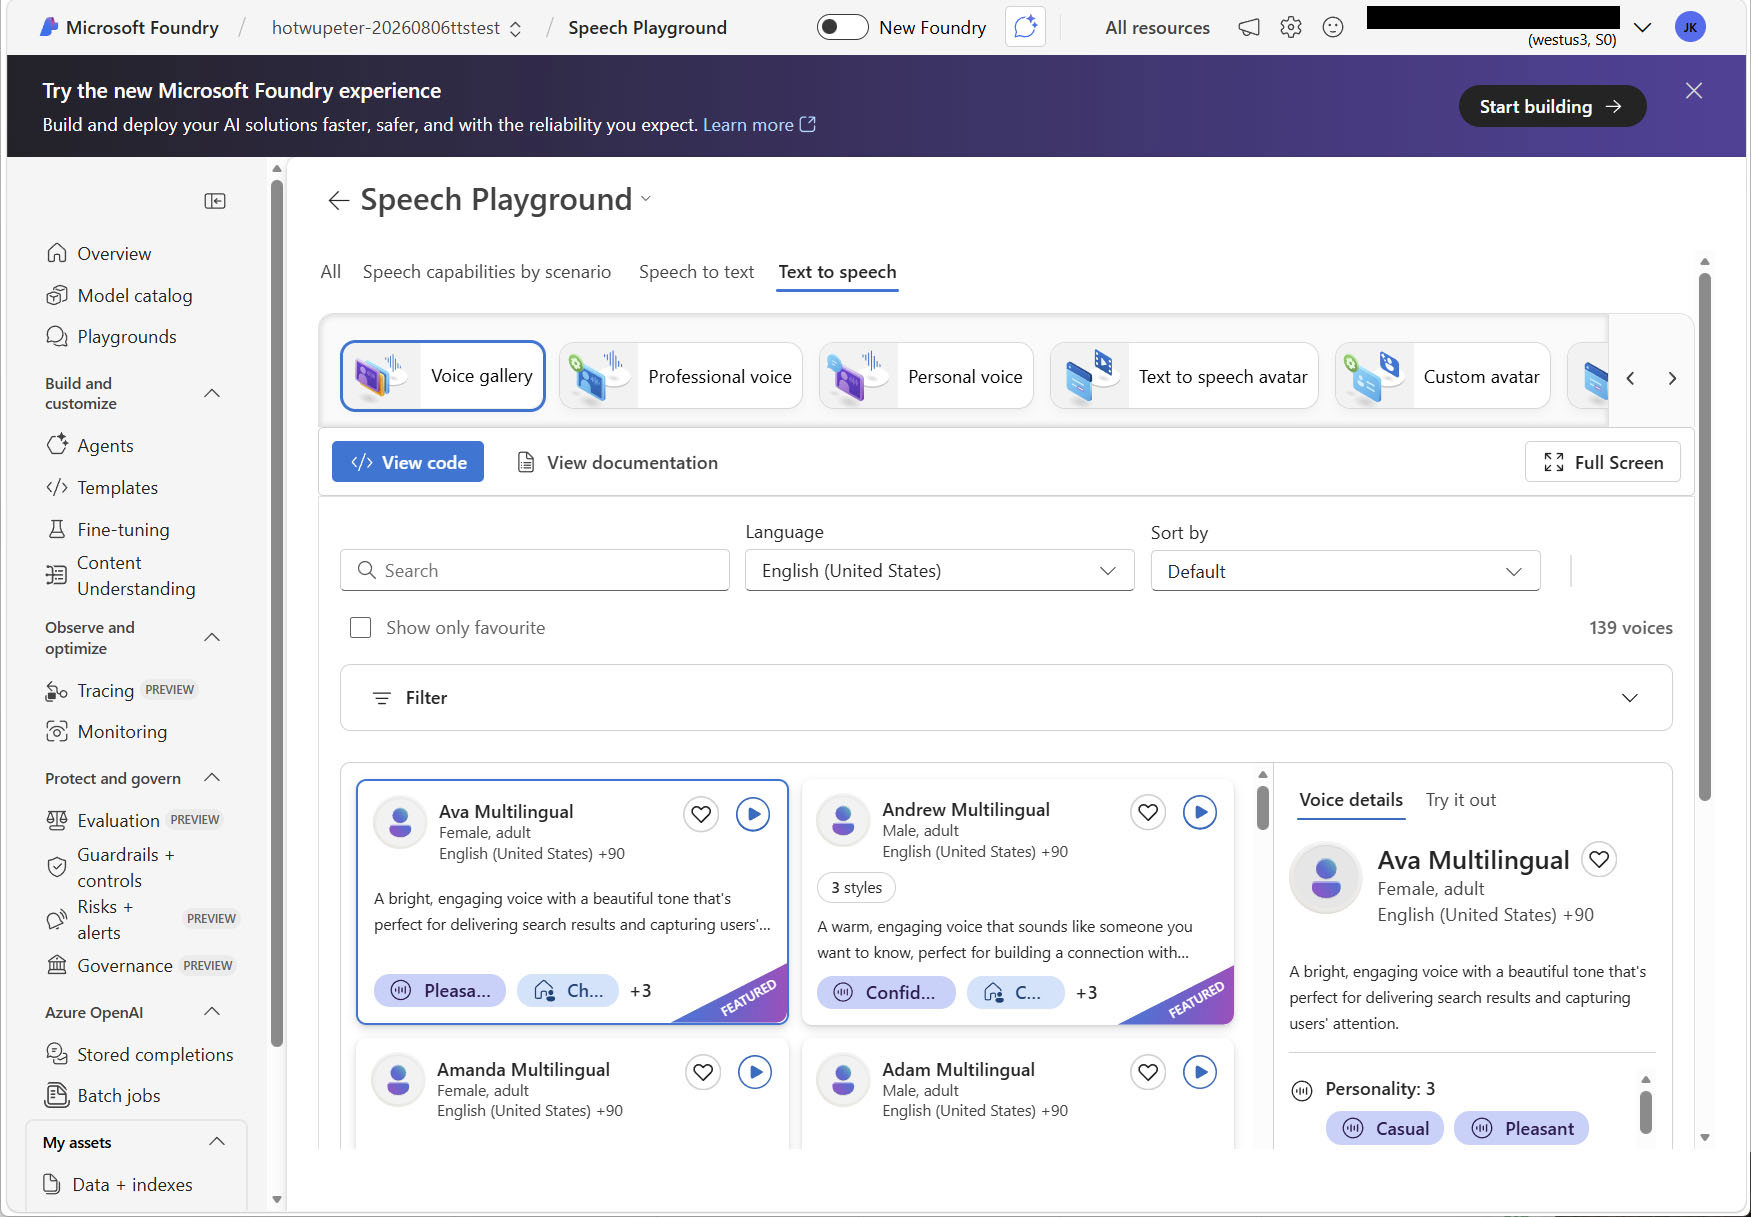The width and height of the screenshot is (1751, 1217).
Task: Click the feedback smiley icon
Action: (1333, 28)
